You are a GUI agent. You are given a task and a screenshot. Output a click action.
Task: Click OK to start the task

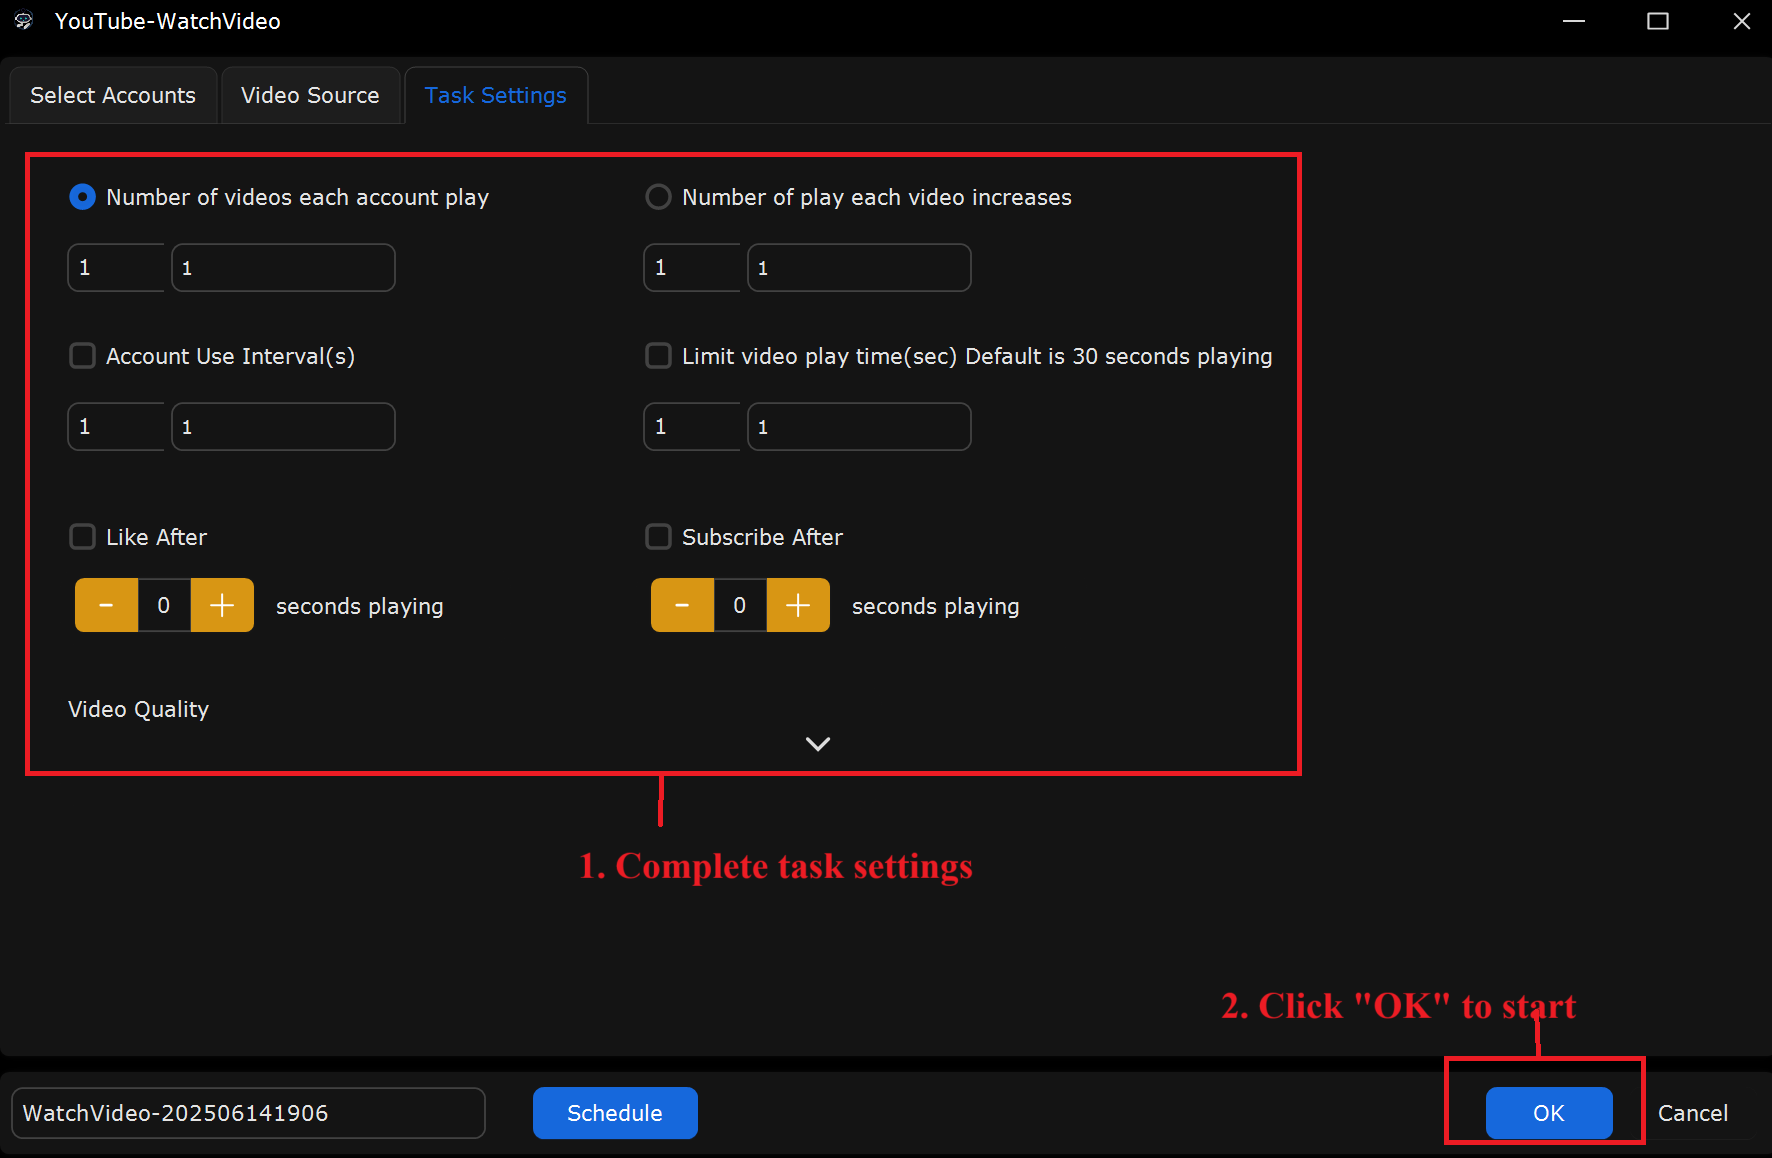pos(1549,1113)
